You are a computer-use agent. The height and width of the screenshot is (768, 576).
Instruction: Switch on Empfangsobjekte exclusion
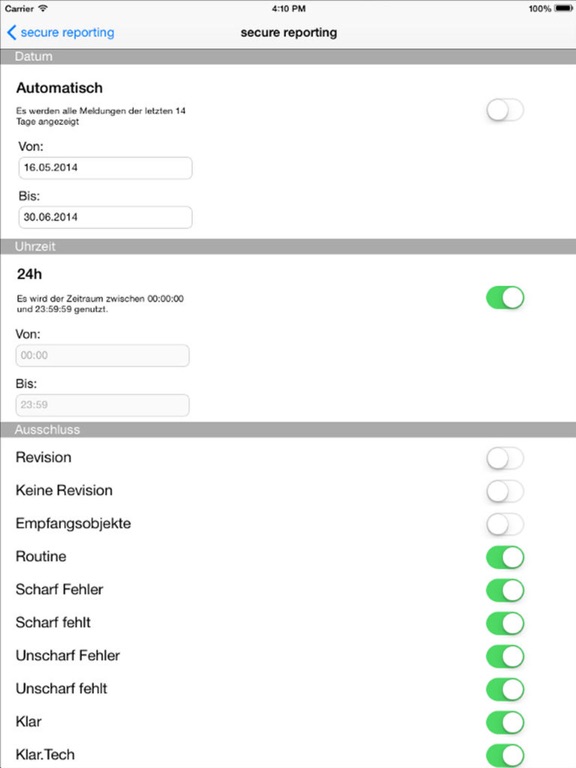pos(505,524)
